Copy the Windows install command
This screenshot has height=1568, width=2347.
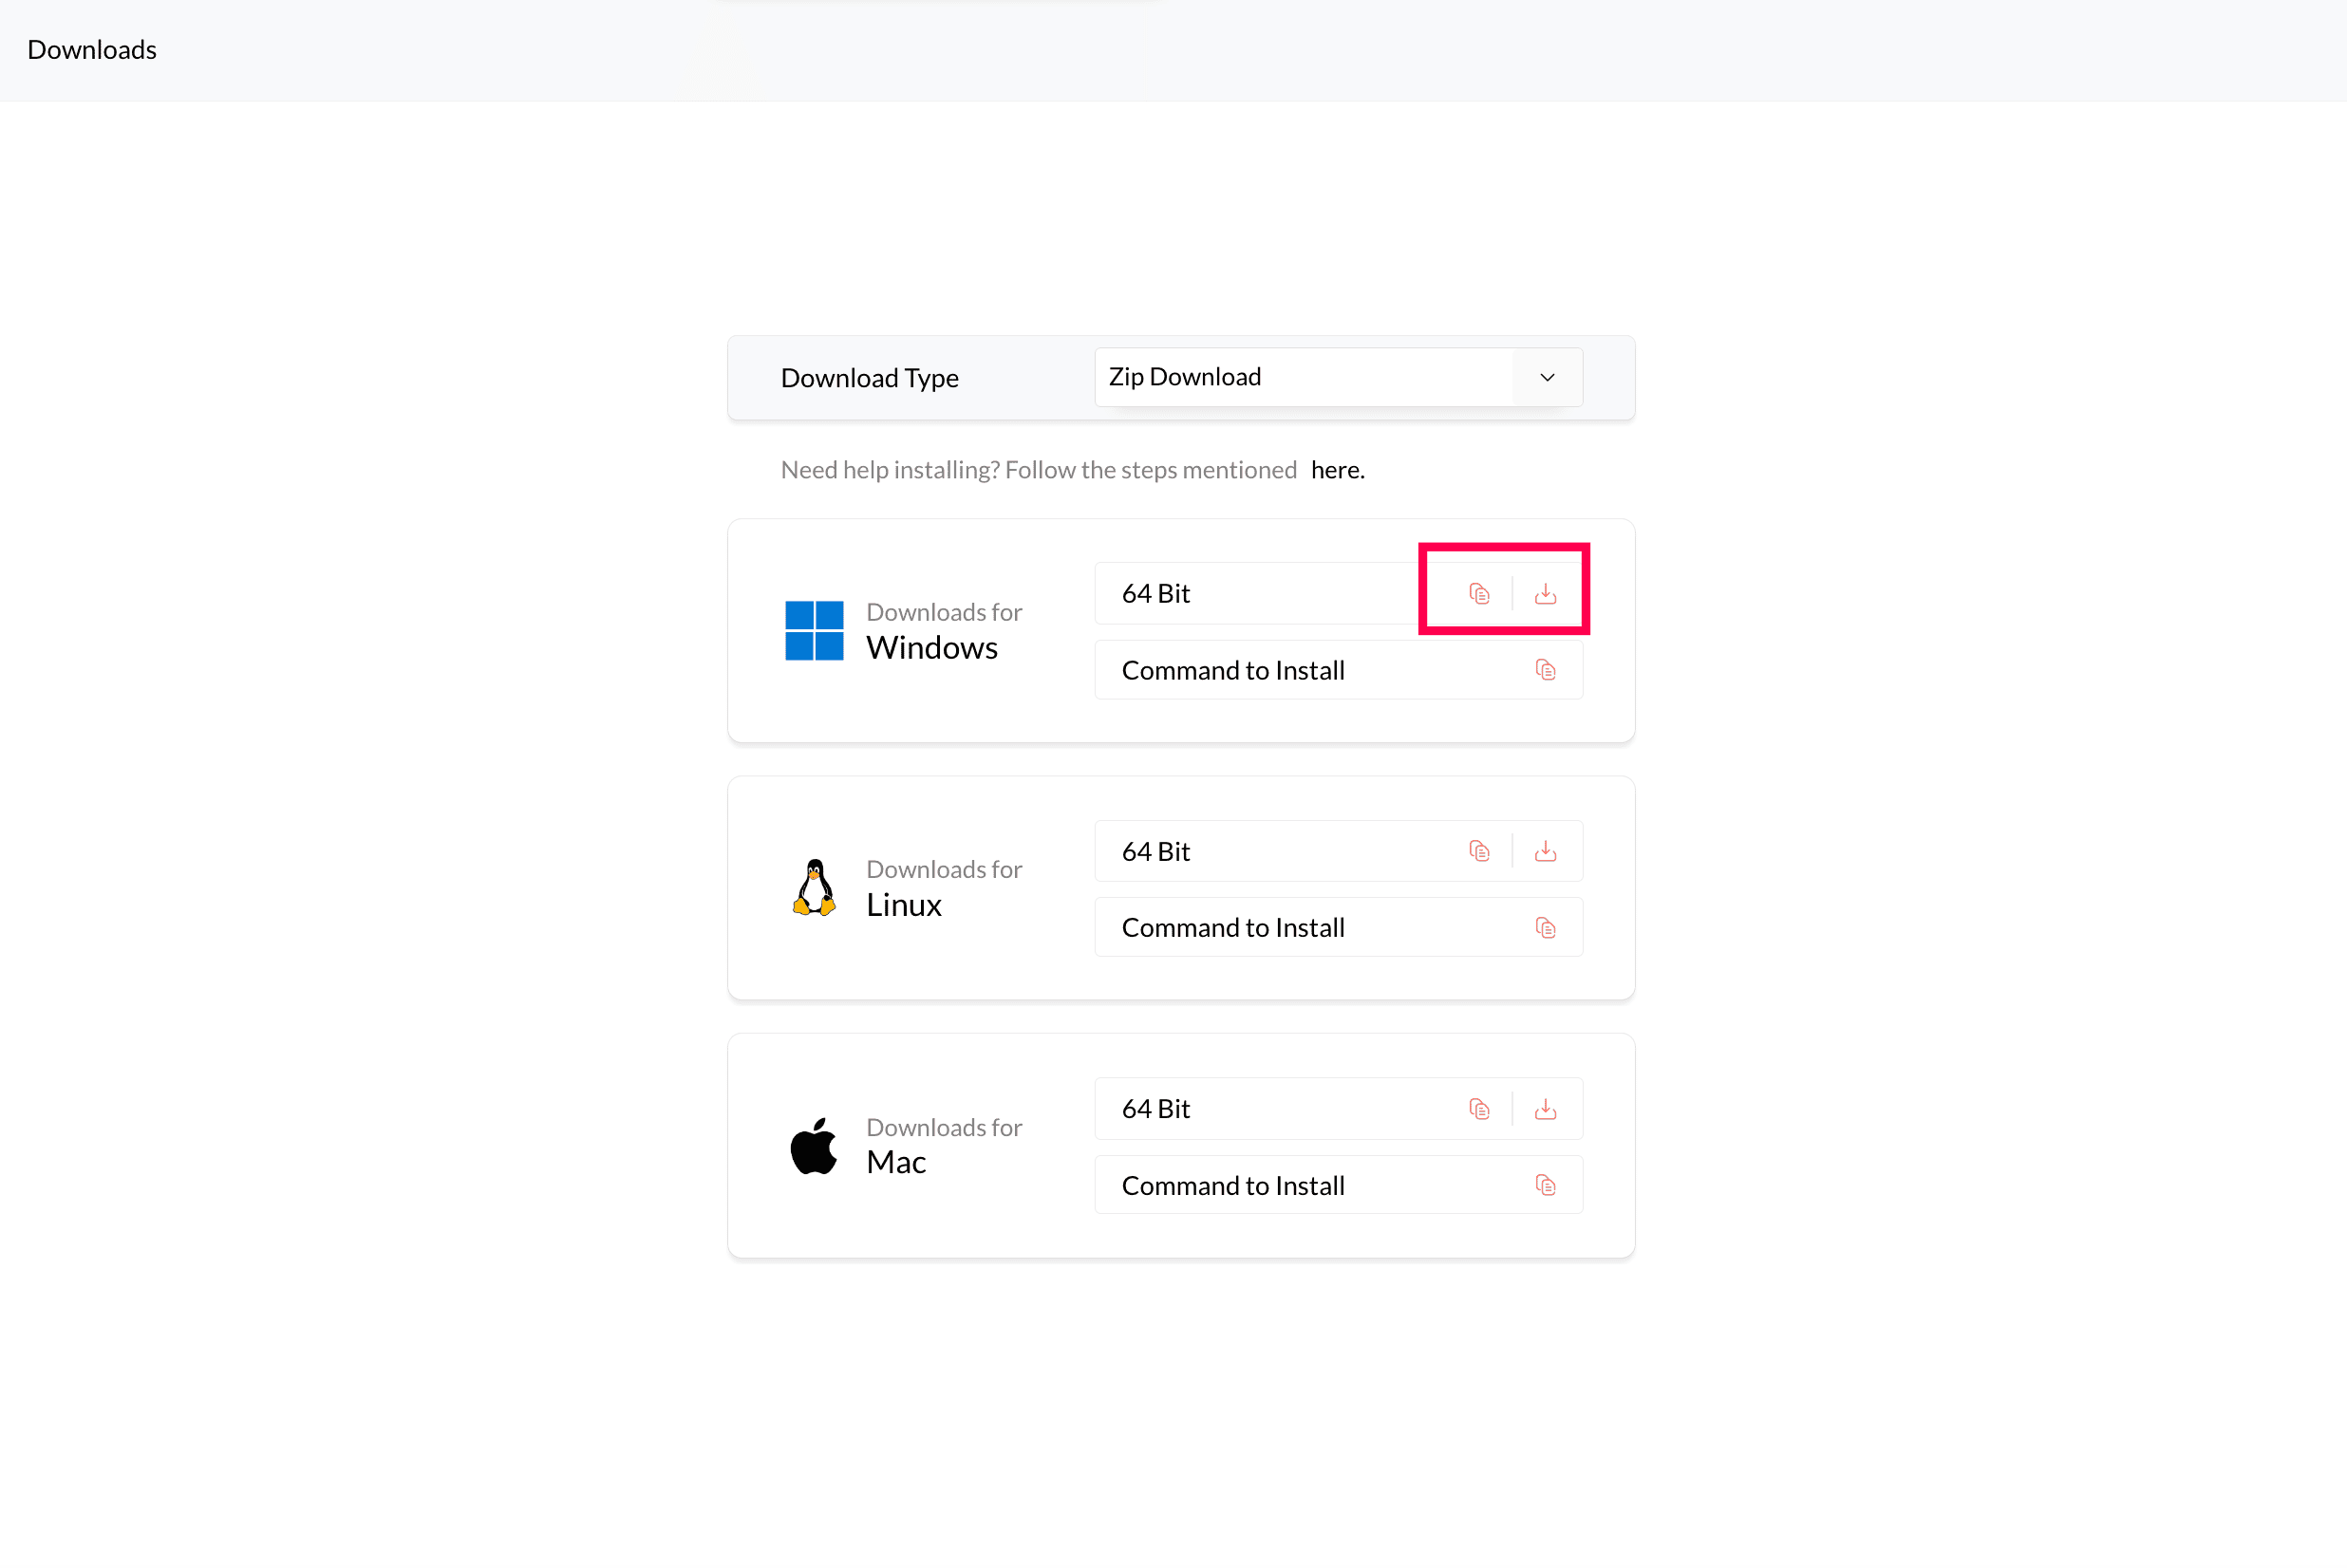point(1545,670)
